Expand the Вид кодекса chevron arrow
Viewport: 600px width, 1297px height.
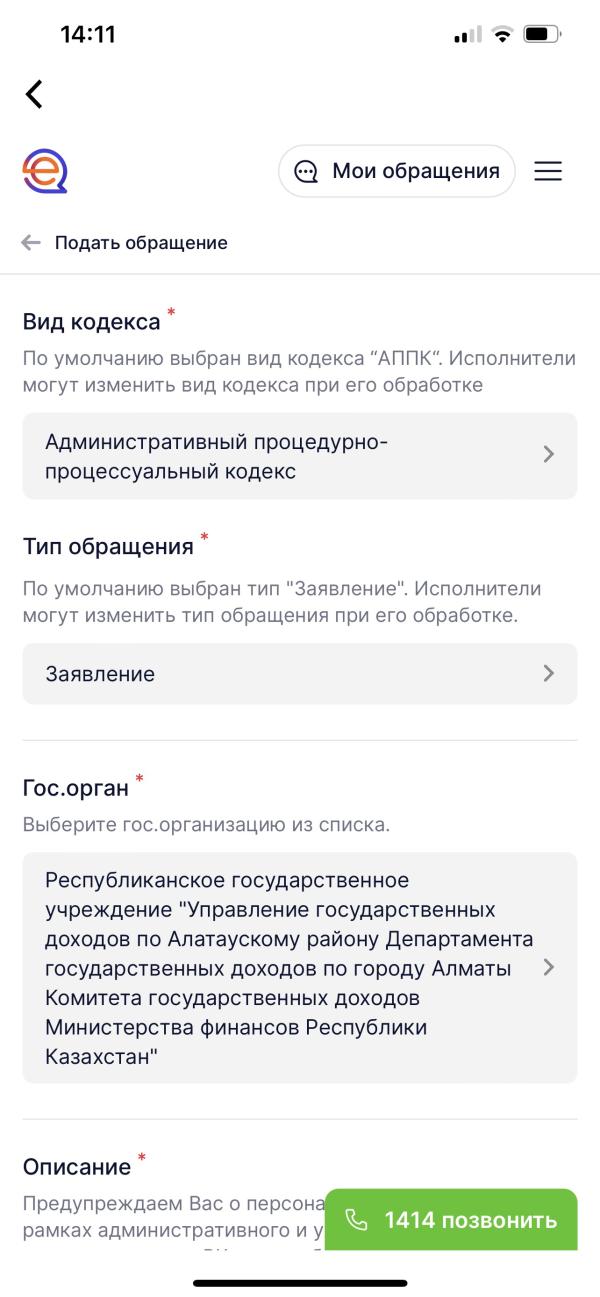pos(548,455)
